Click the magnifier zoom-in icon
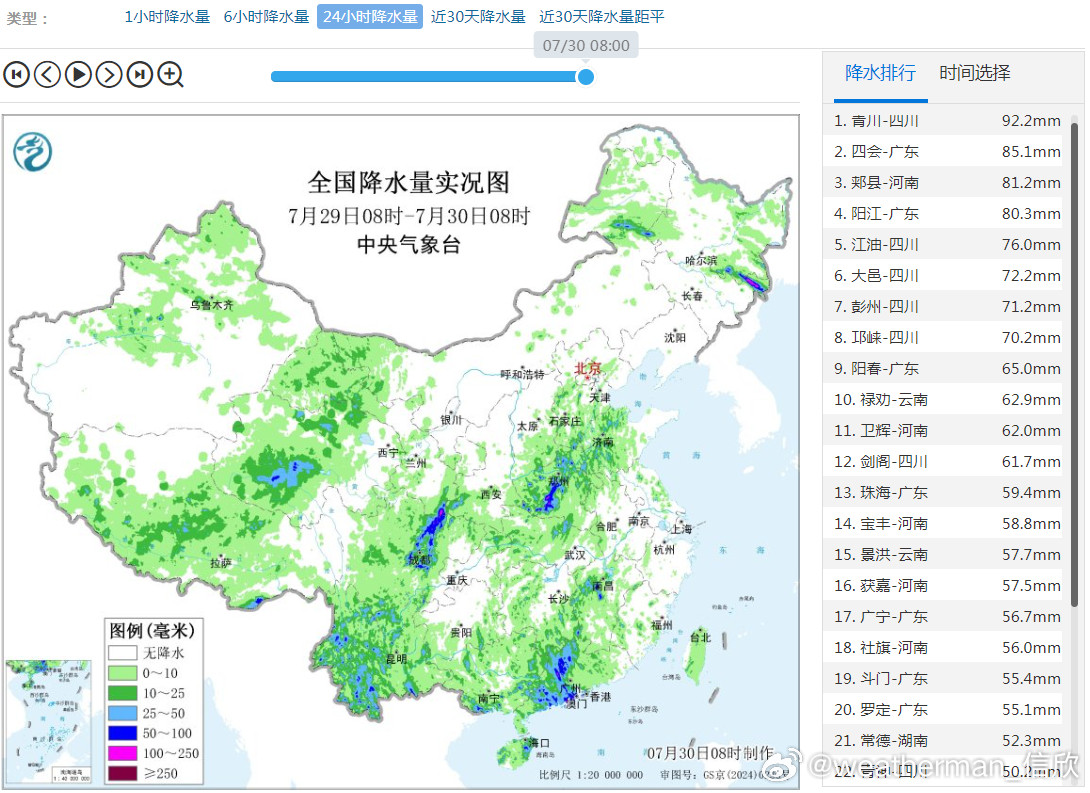The image size is (1090, 793). [x=171, y=74]
